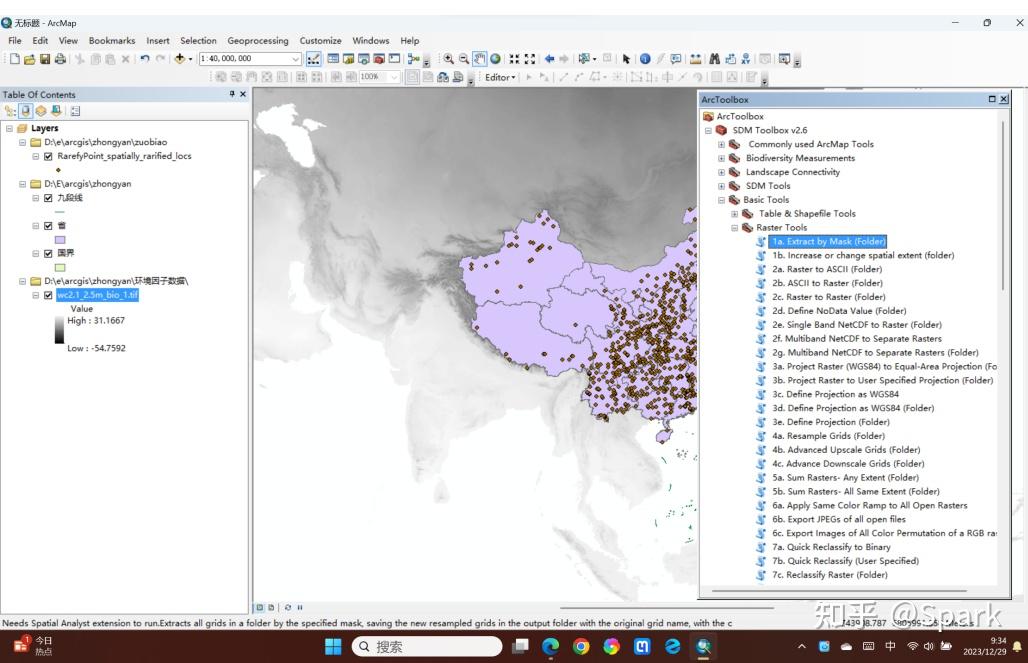Viewport: 1028px width, 663px height.
Task: Open the Bookmarks menu
Action: (111, 41)
